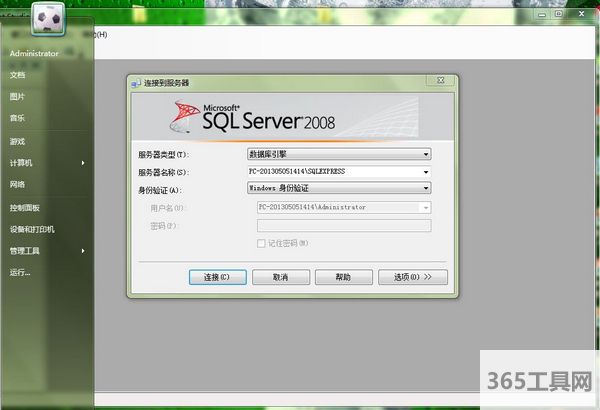Click the disabled username (用户名) dropdown arrow

click(426, 207)
